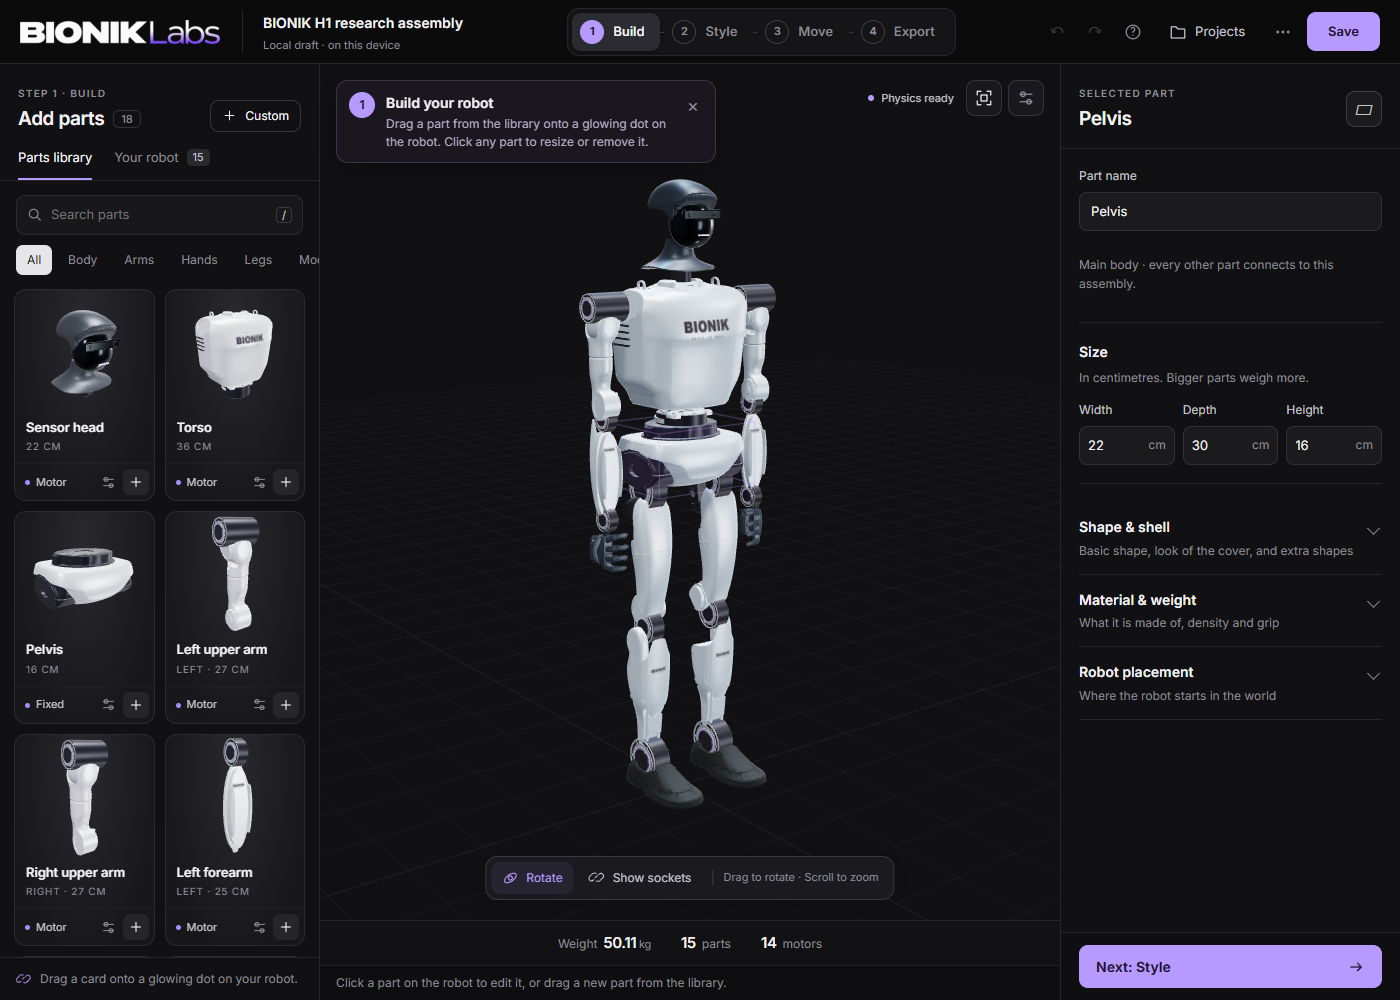Open Pelvis card settings sliders icon

(108, 705)
